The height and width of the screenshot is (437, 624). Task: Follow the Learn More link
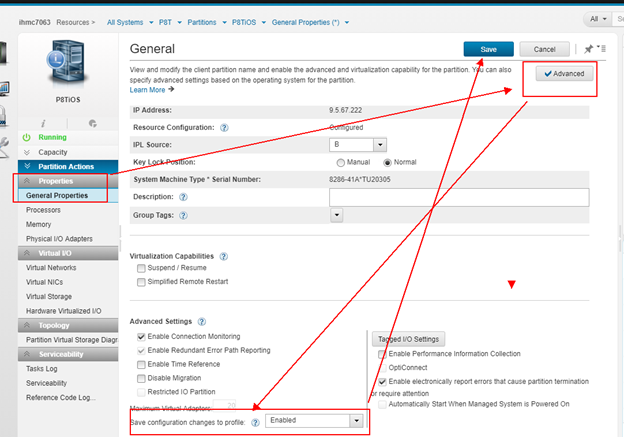[x=152, y=90]
